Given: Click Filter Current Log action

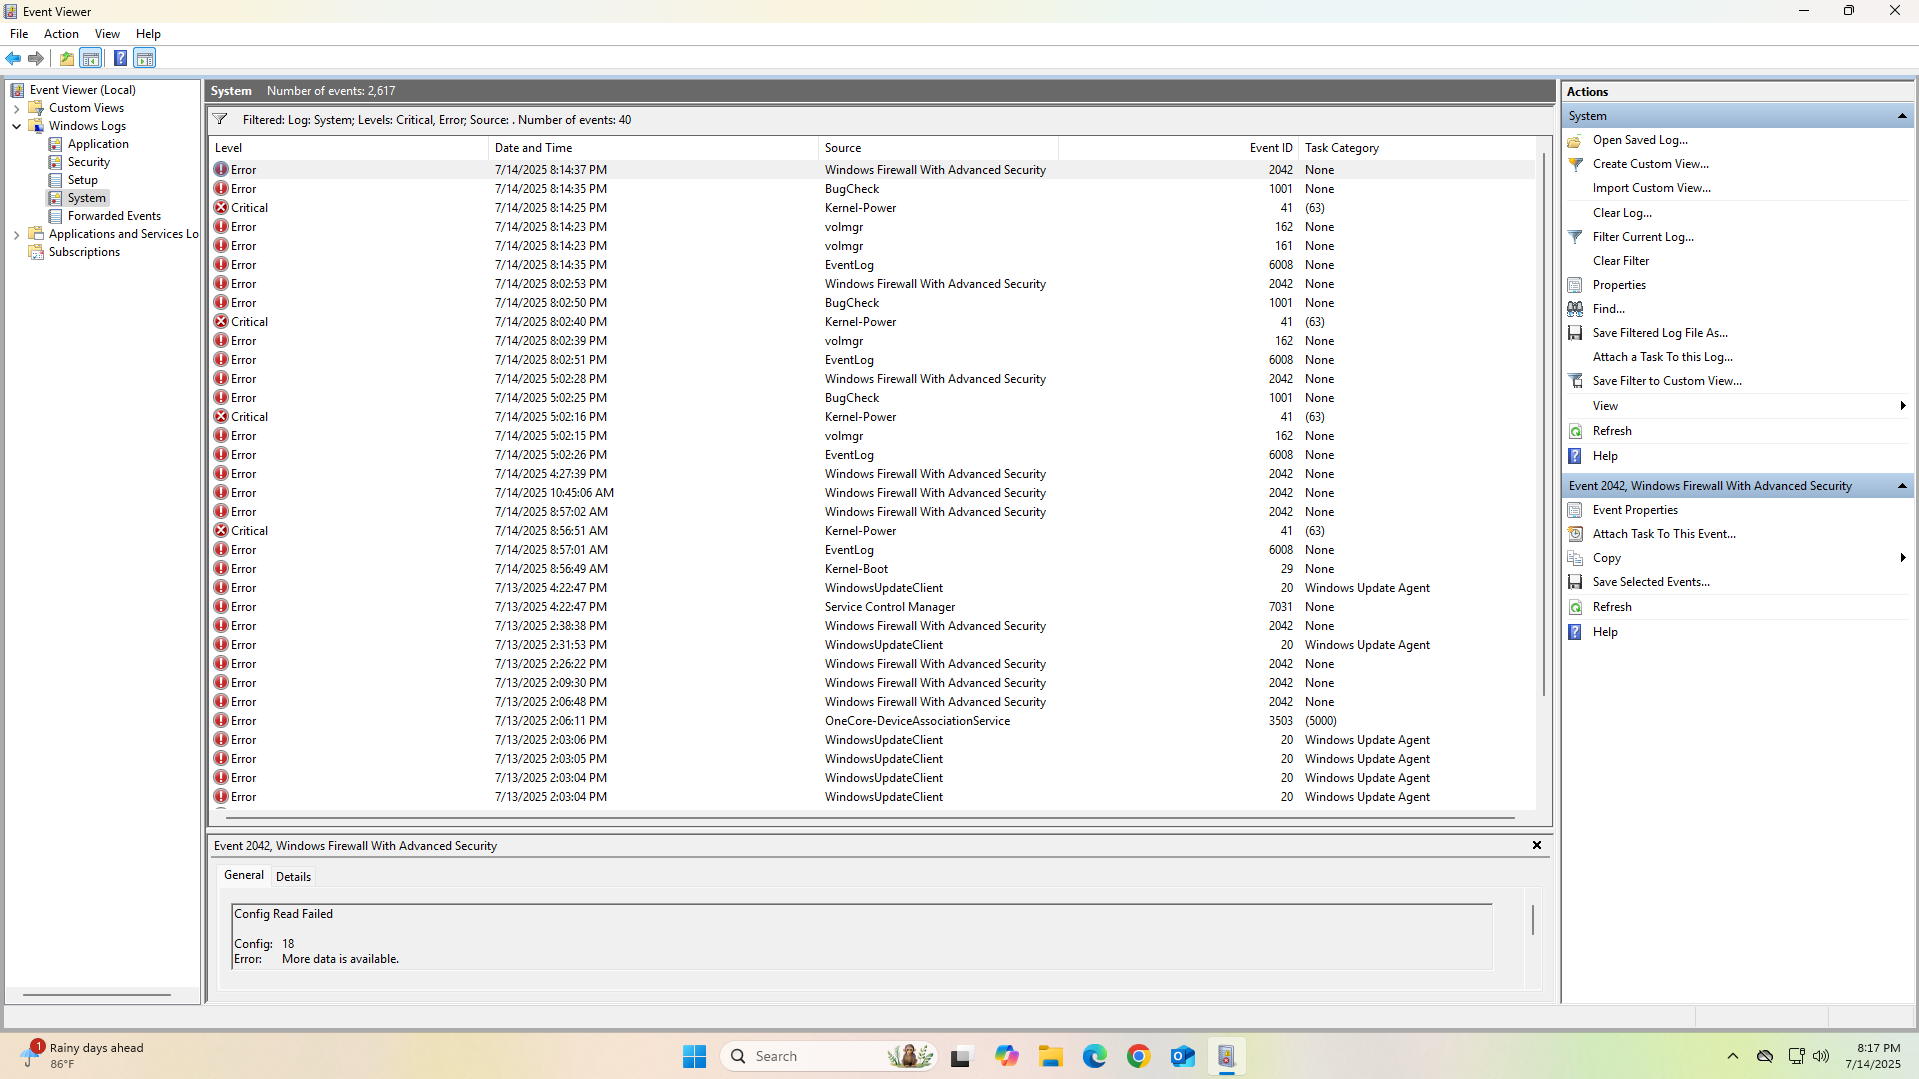Looking at the screenshot, I should point(1642,237).
